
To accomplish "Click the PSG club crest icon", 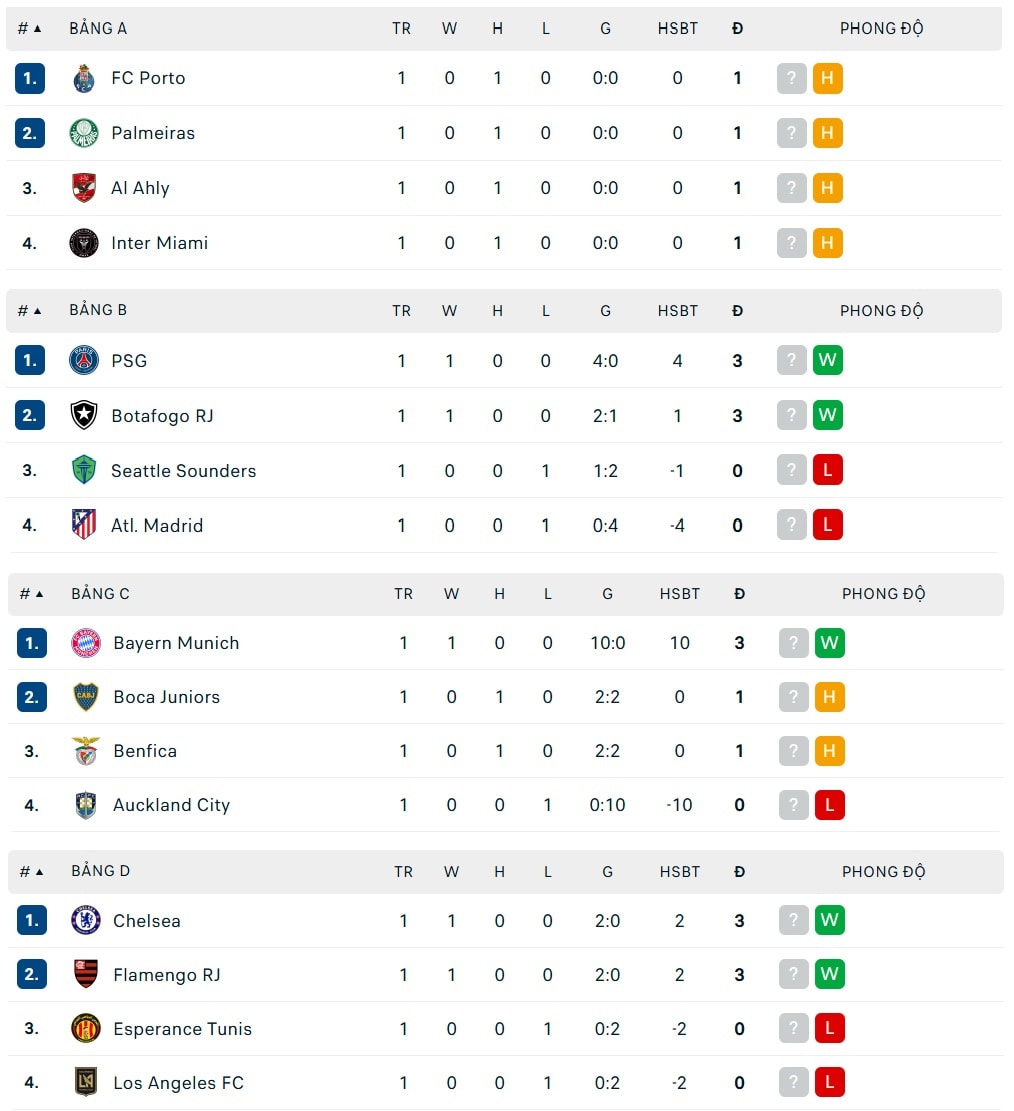I will 84,361.
